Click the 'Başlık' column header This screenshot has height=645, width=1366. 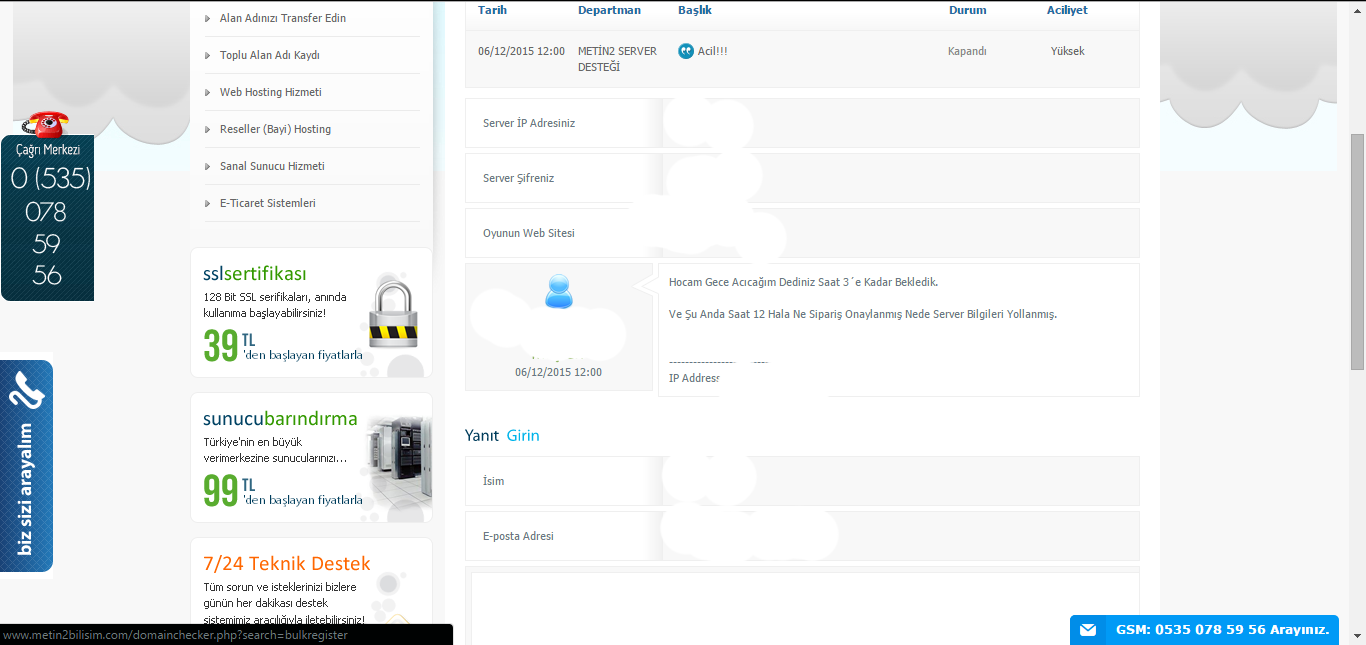pyautogui.click(x=695, y=10)
